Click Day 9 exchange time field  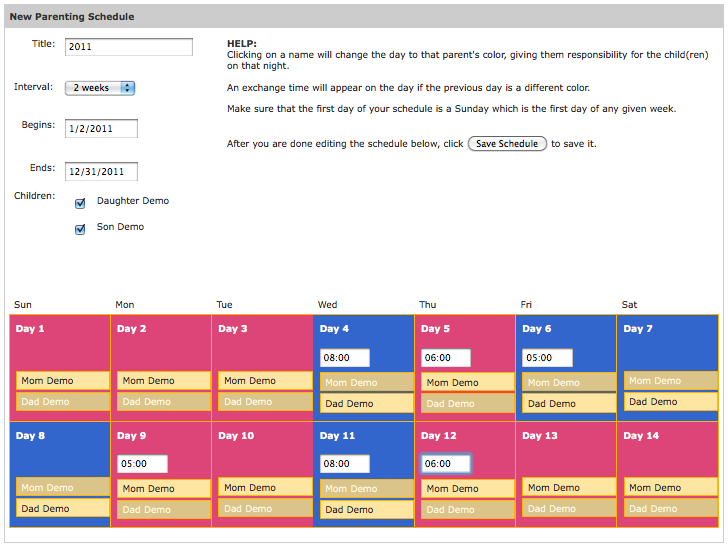click(x=142, y=464)
